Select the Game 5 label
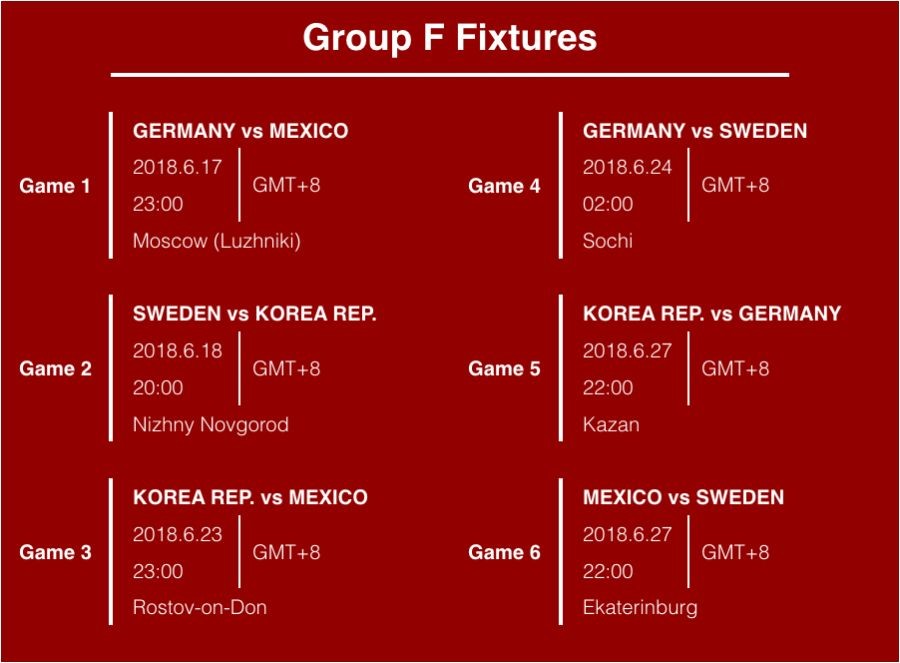Viewport: 900px width, 663px height. click(504, 369)
